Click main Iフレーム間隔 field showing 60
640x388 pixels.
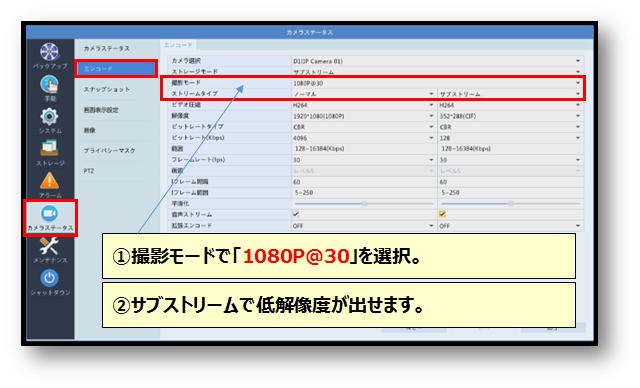[x=364, y=182]
